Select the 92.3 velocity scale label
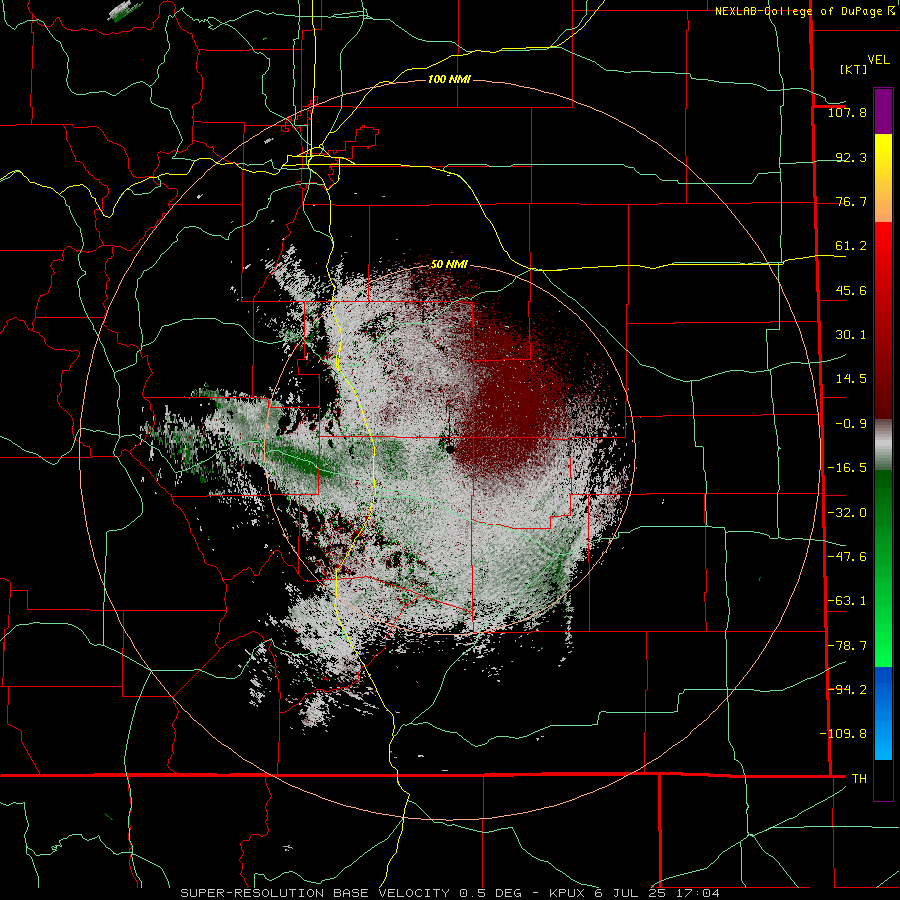Screen dimensions: 900x900 851,157
